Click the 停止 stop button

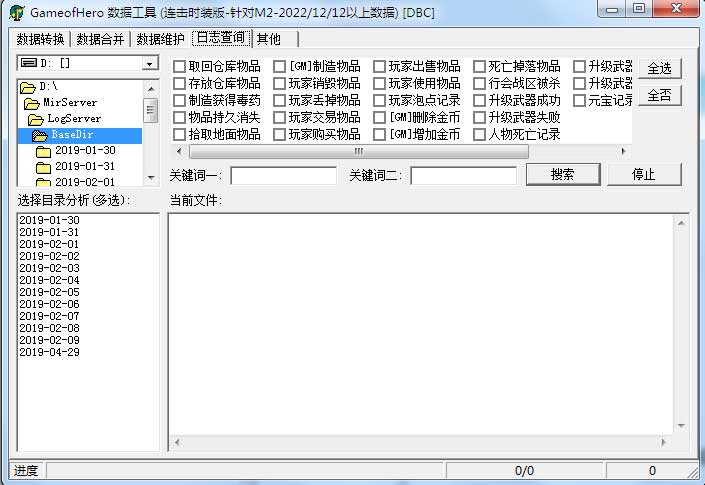pyautogui.click(x=644, y=174)
